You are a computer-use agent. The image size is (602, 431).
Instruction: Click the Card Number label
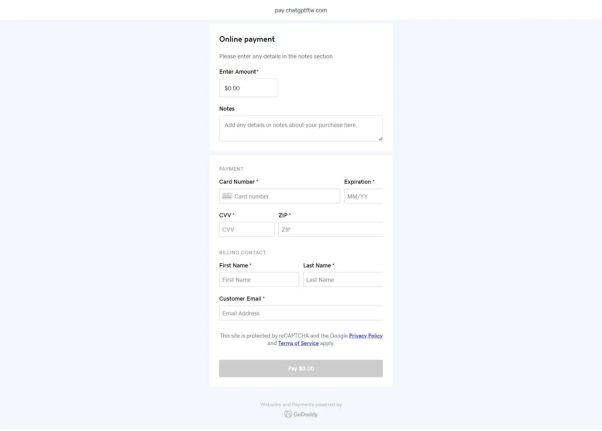tap(237, 181)
